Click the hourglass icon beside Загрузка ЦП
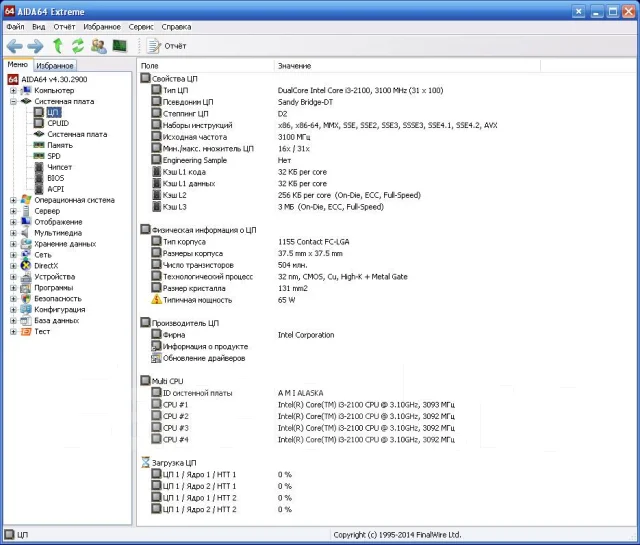Viewport: 640px width, 545px height. click(x=145, y=462)
